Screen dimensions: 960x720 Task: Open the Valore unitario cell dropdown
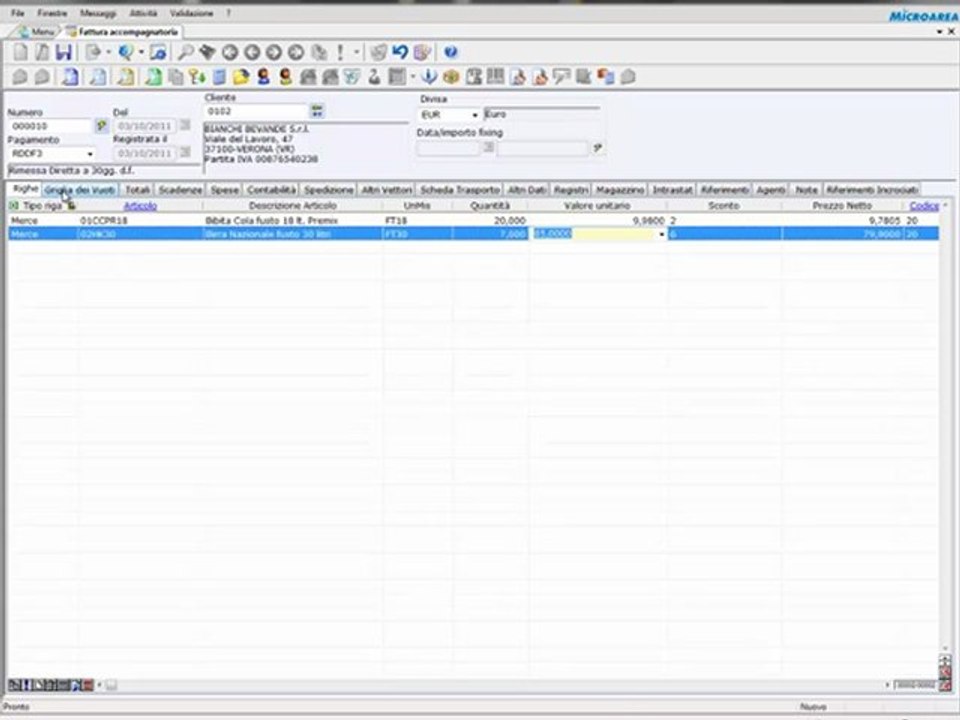click(x=661, y=234)
